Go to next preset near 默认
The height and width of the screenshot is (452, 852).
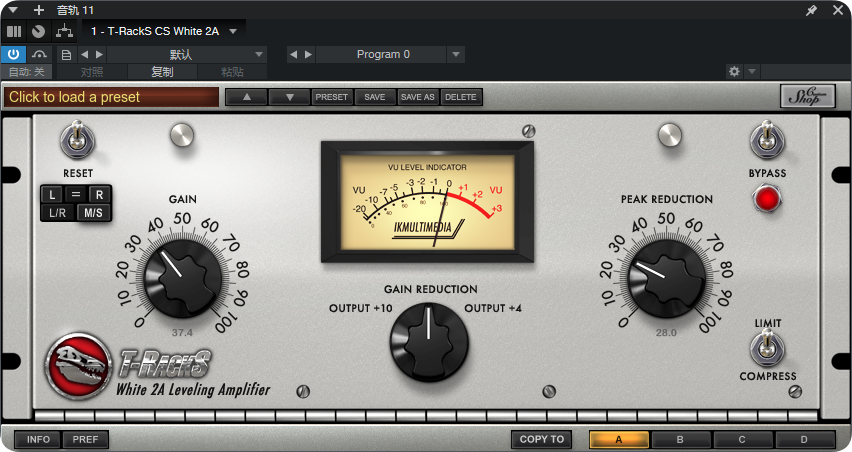coord(99,54)
